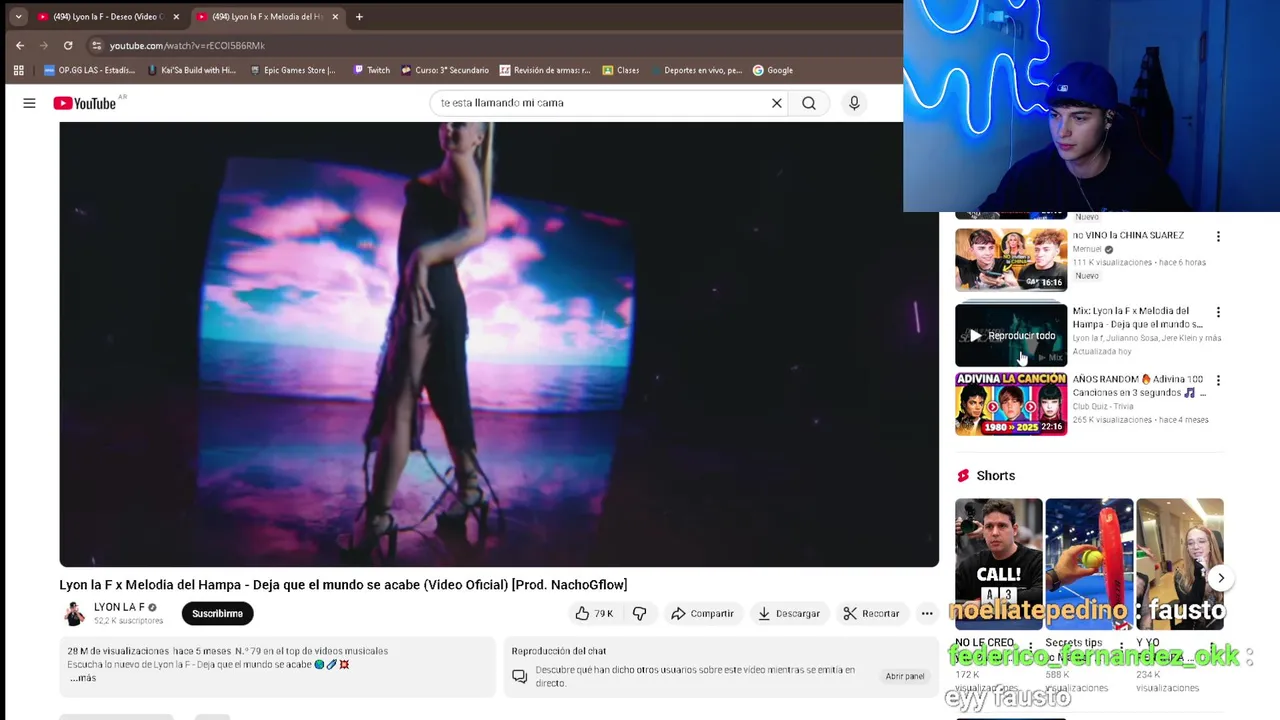Click the video title text
The image size is (1280, 720).
coord(343,585)
